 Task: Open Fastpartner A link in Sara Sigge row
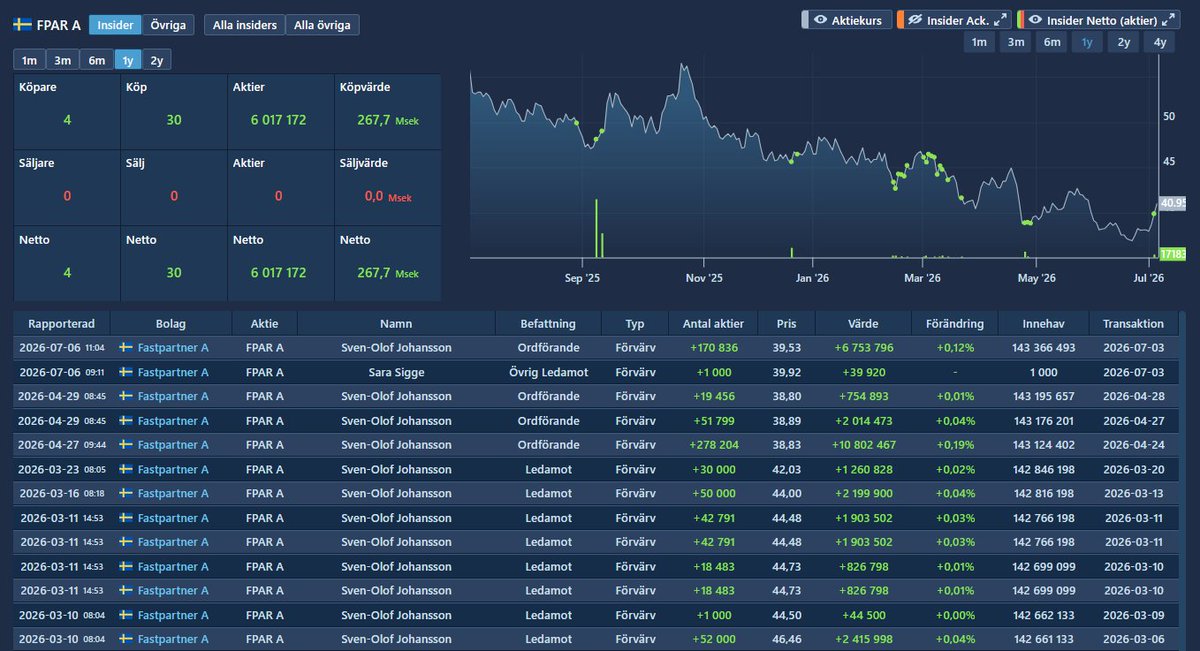(173, 372)
